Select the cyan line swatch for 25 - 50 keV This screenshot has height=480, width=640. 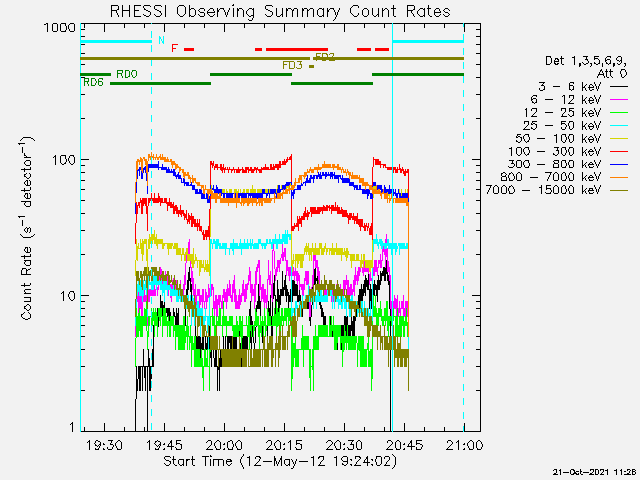pos(618,126)
